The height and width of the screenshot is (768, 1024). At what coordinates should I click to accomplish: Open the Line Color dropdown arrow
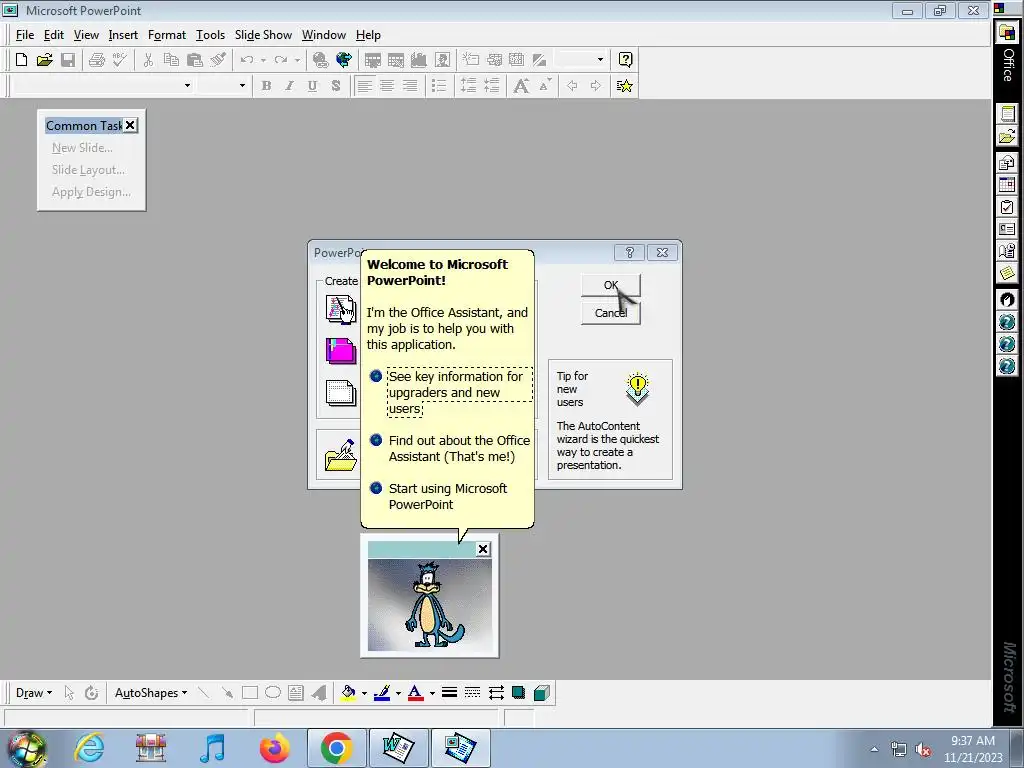click(x=398, y=694)
